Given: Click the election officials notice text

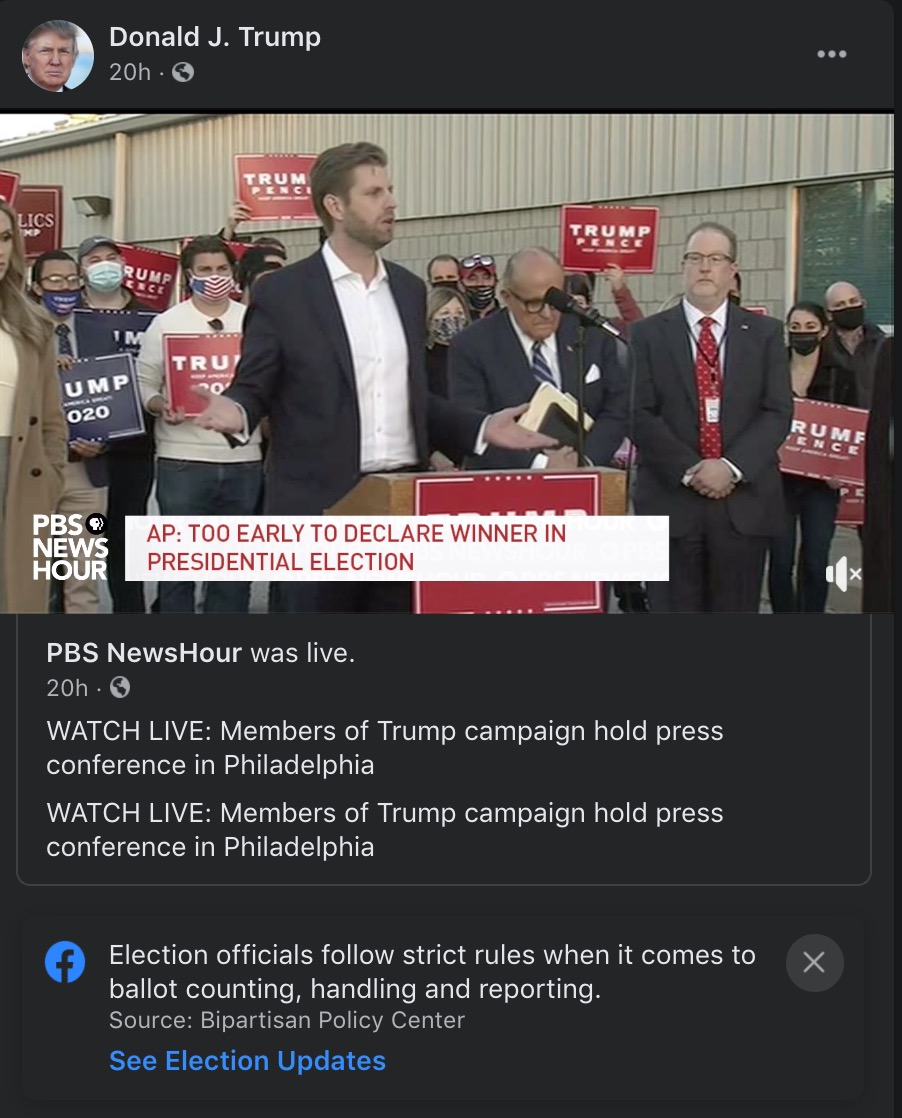Looking at the screenshot, I should [432, 972].
